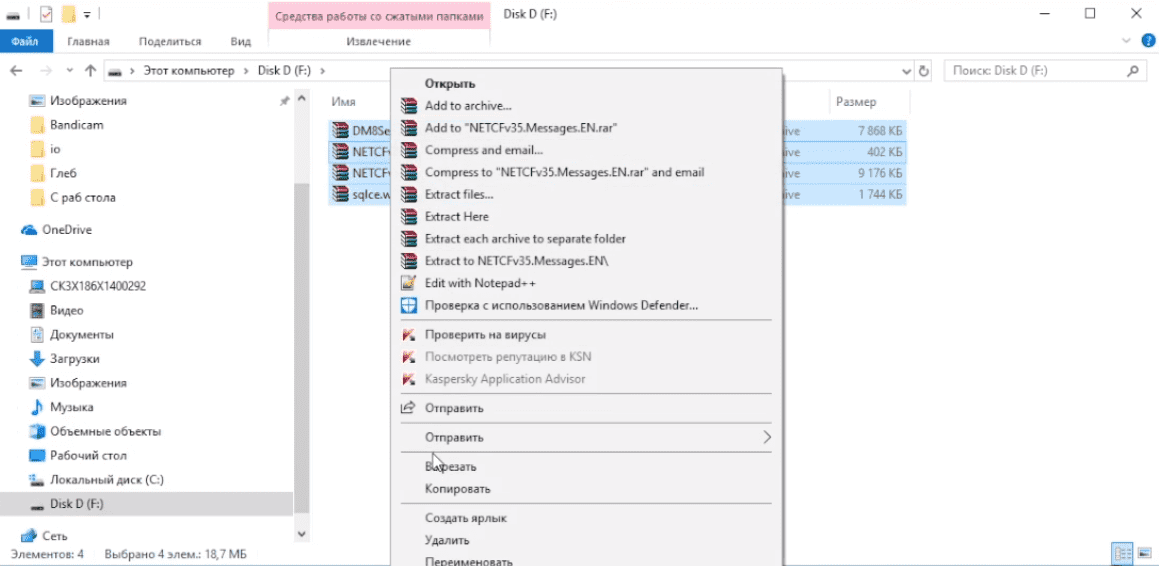Screen dimensions: 1159x566
Task: Choose Edit with Notepad++
Action: pyautogui.click(x=480, y=283)
